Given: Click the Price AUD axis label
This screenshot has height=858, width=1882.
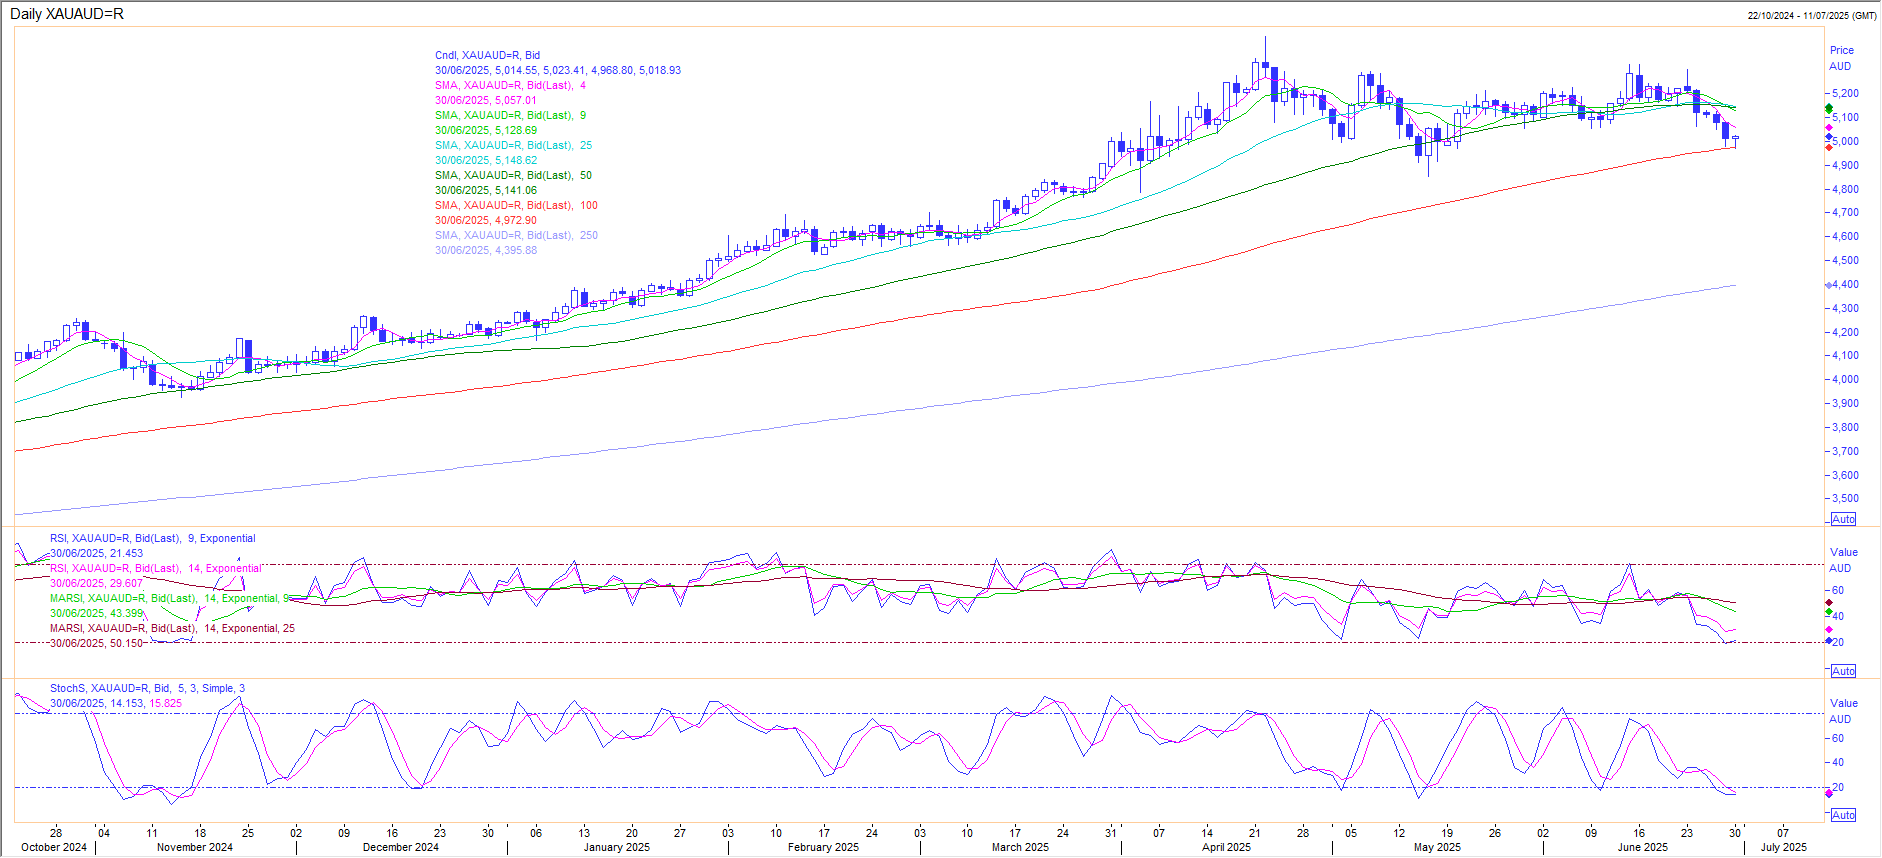Looking at the screenshot, I should (1841, 58).
